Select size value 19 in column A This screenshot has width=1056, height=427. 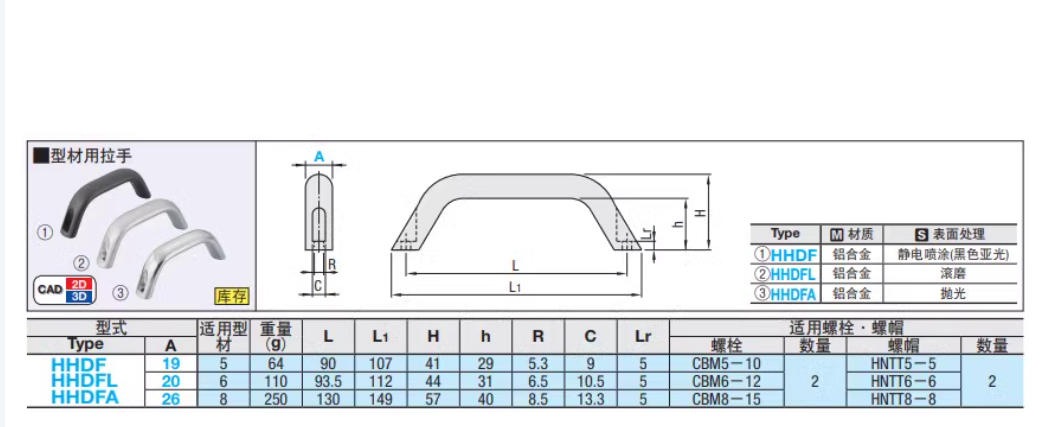click(x=170, y=364)
